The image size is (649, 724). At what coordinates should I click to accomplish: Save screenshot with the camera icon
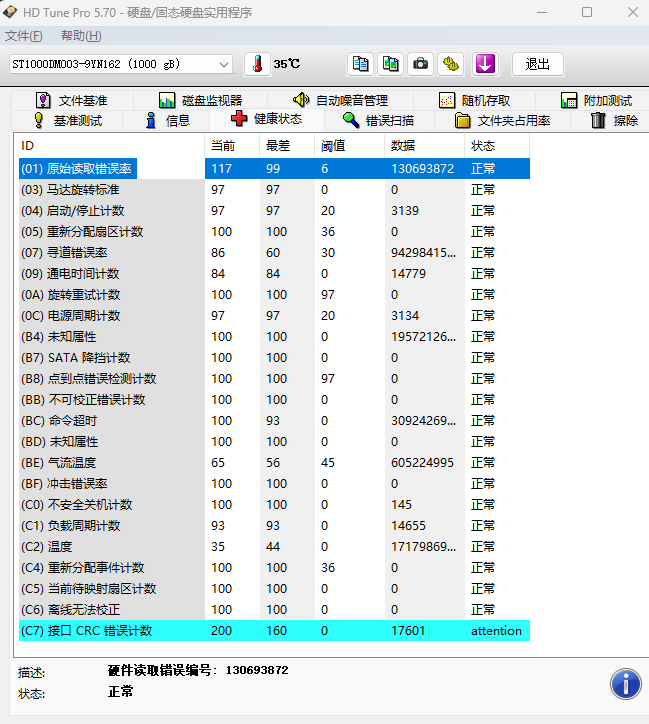click(x=421, y=64)
